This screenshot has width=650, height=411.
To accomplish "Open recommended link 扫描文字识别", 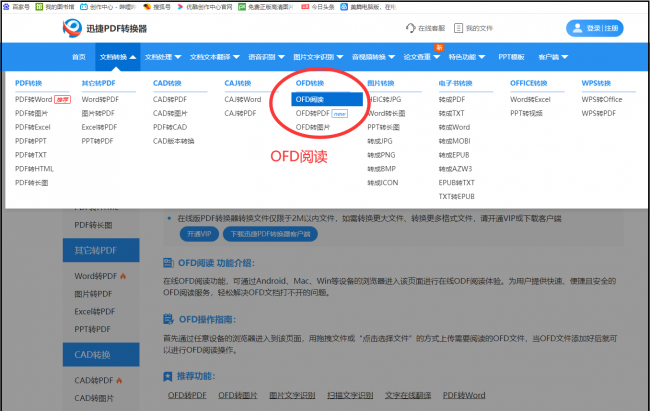I will [350, 395].
